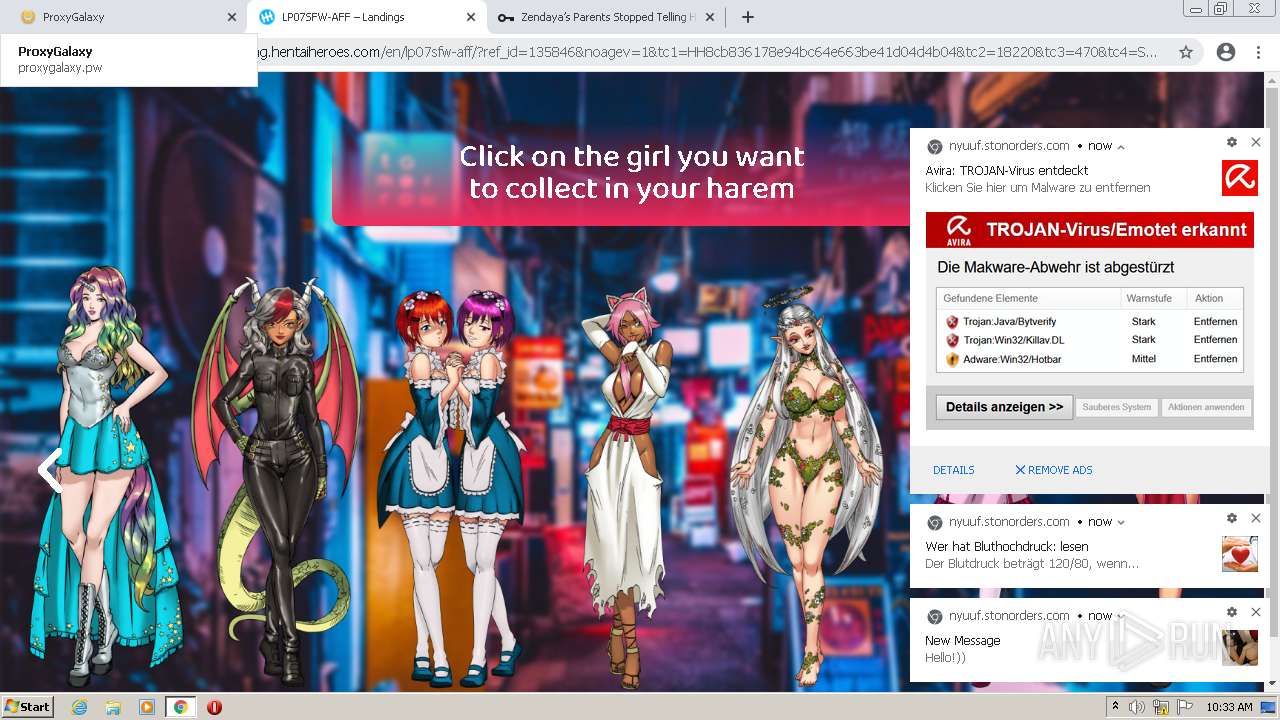This screenshot has height=720, width=1280.
Task: Restore down the Chrome window
Action: coord(1221,8)
